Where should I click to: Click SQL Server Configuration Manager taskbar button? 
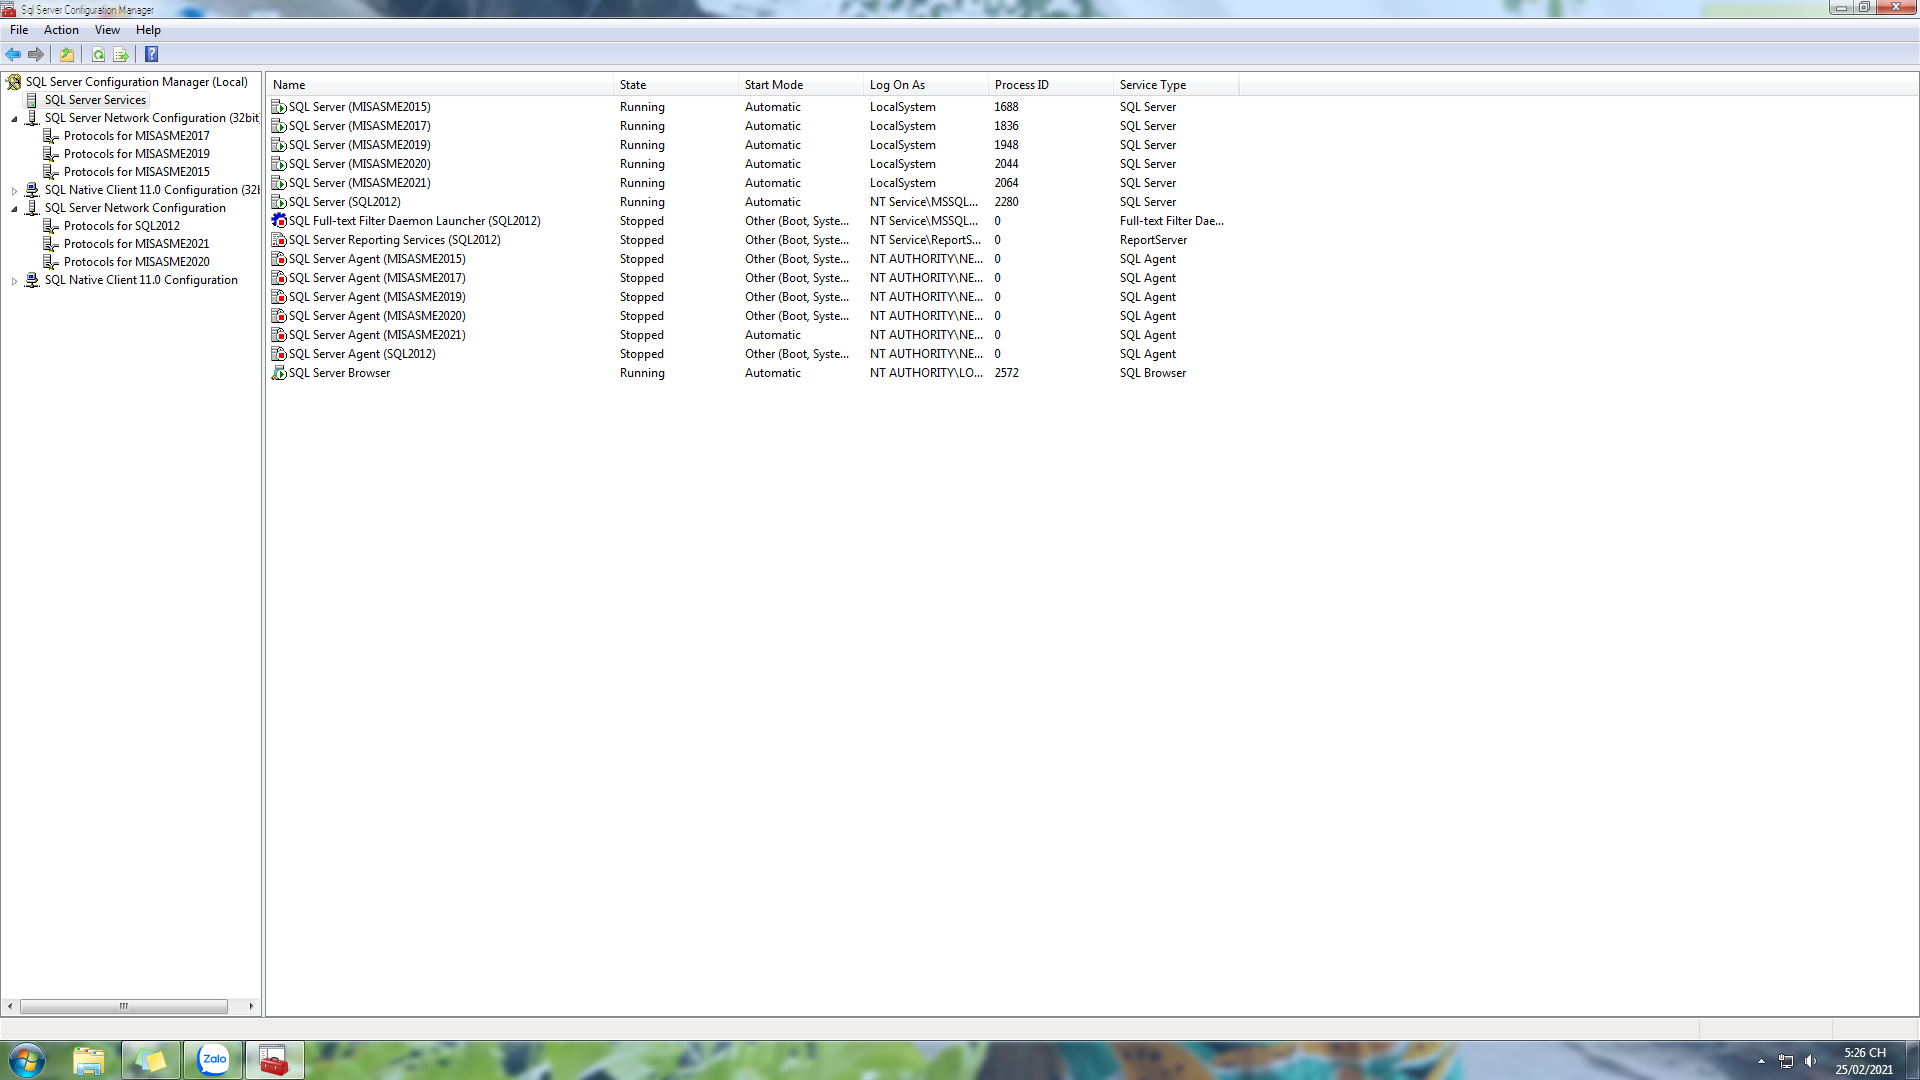coord(274,1060)
